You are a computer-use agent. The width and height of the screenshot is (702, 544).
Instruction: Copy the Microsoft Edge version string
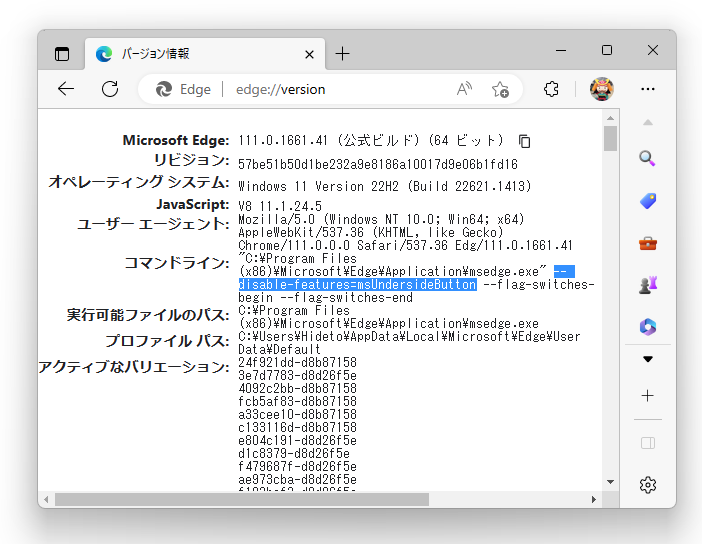click(x=524, y=141)
